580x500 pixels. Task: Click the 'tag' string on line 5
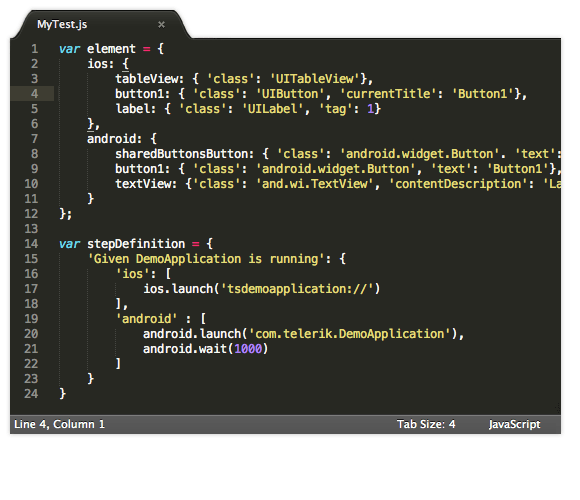coord(335,109)
